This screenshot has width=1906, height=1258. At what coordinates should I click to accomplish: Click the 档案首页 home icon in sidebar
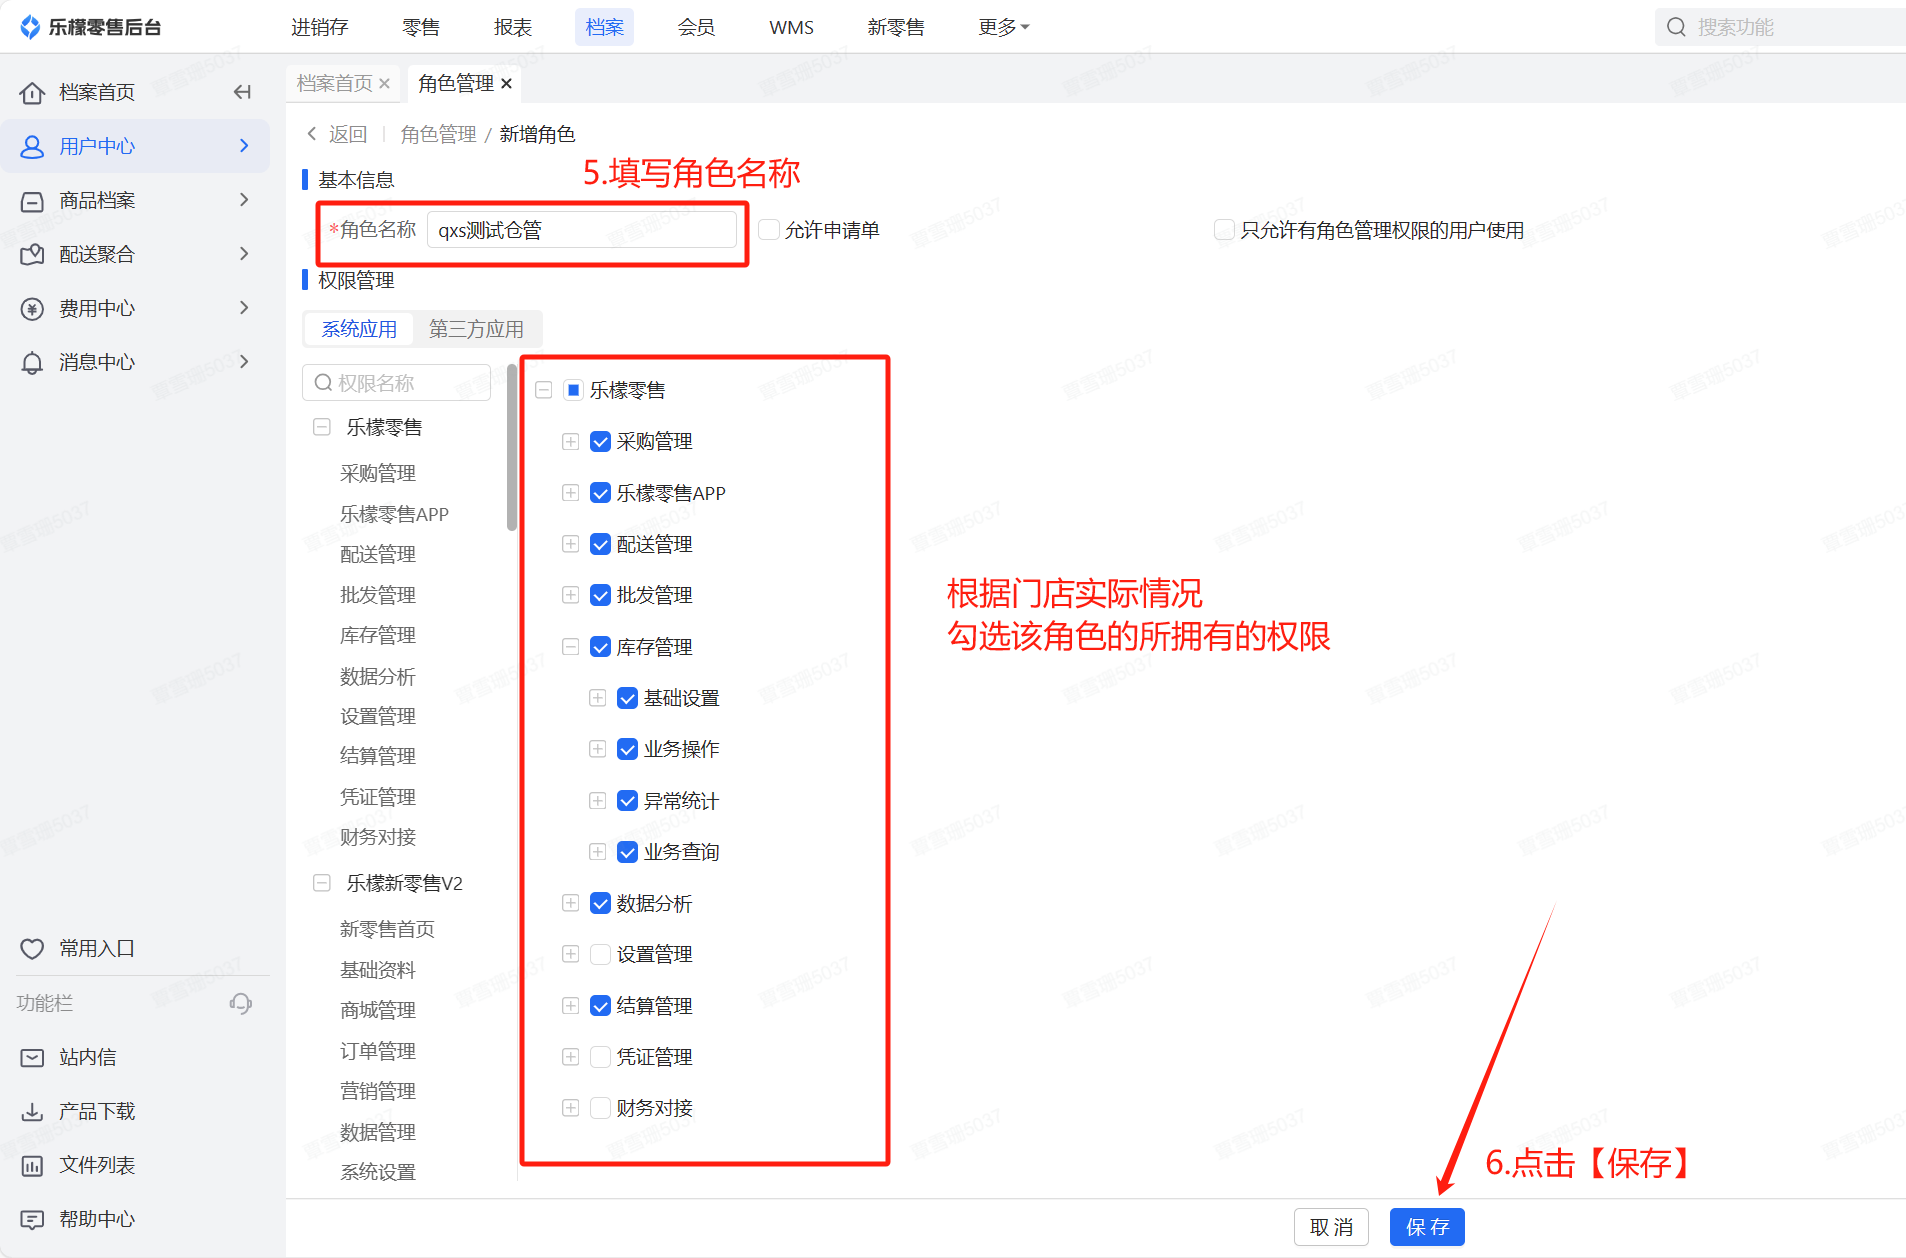32,92
